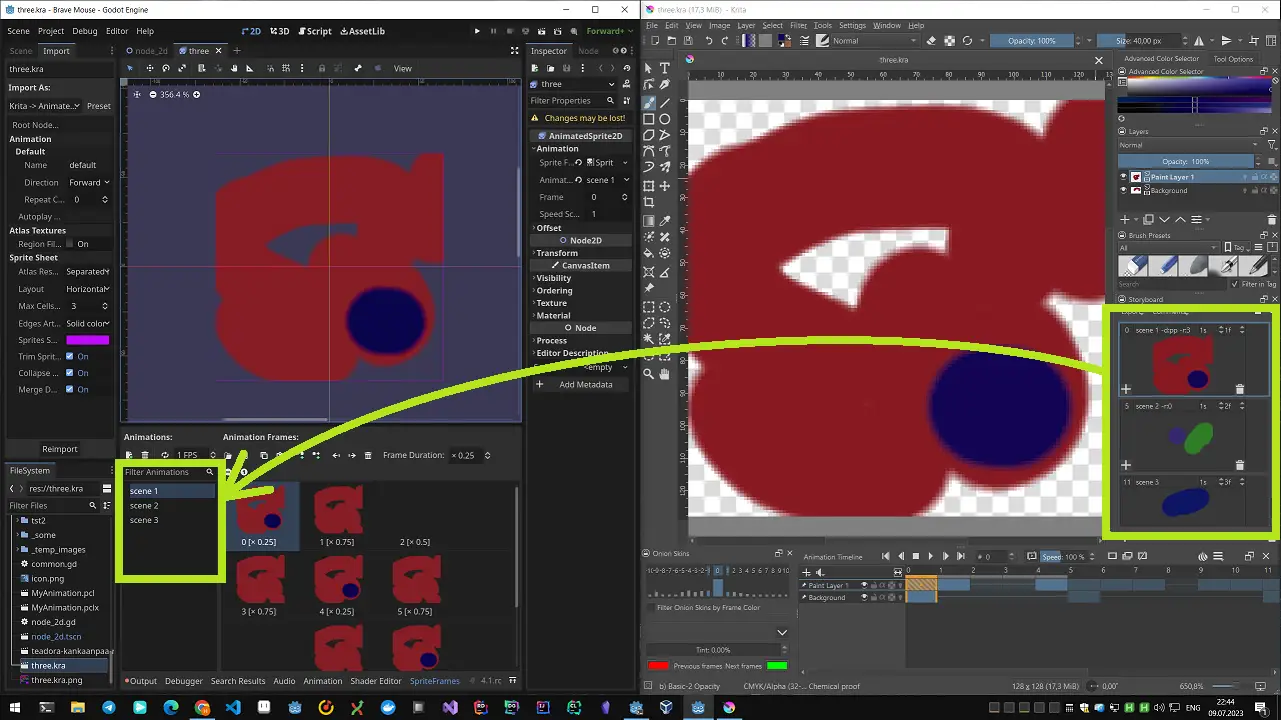Click the Preset button
The width and height of the screenshot is (1281, 720).
point(99,106)
